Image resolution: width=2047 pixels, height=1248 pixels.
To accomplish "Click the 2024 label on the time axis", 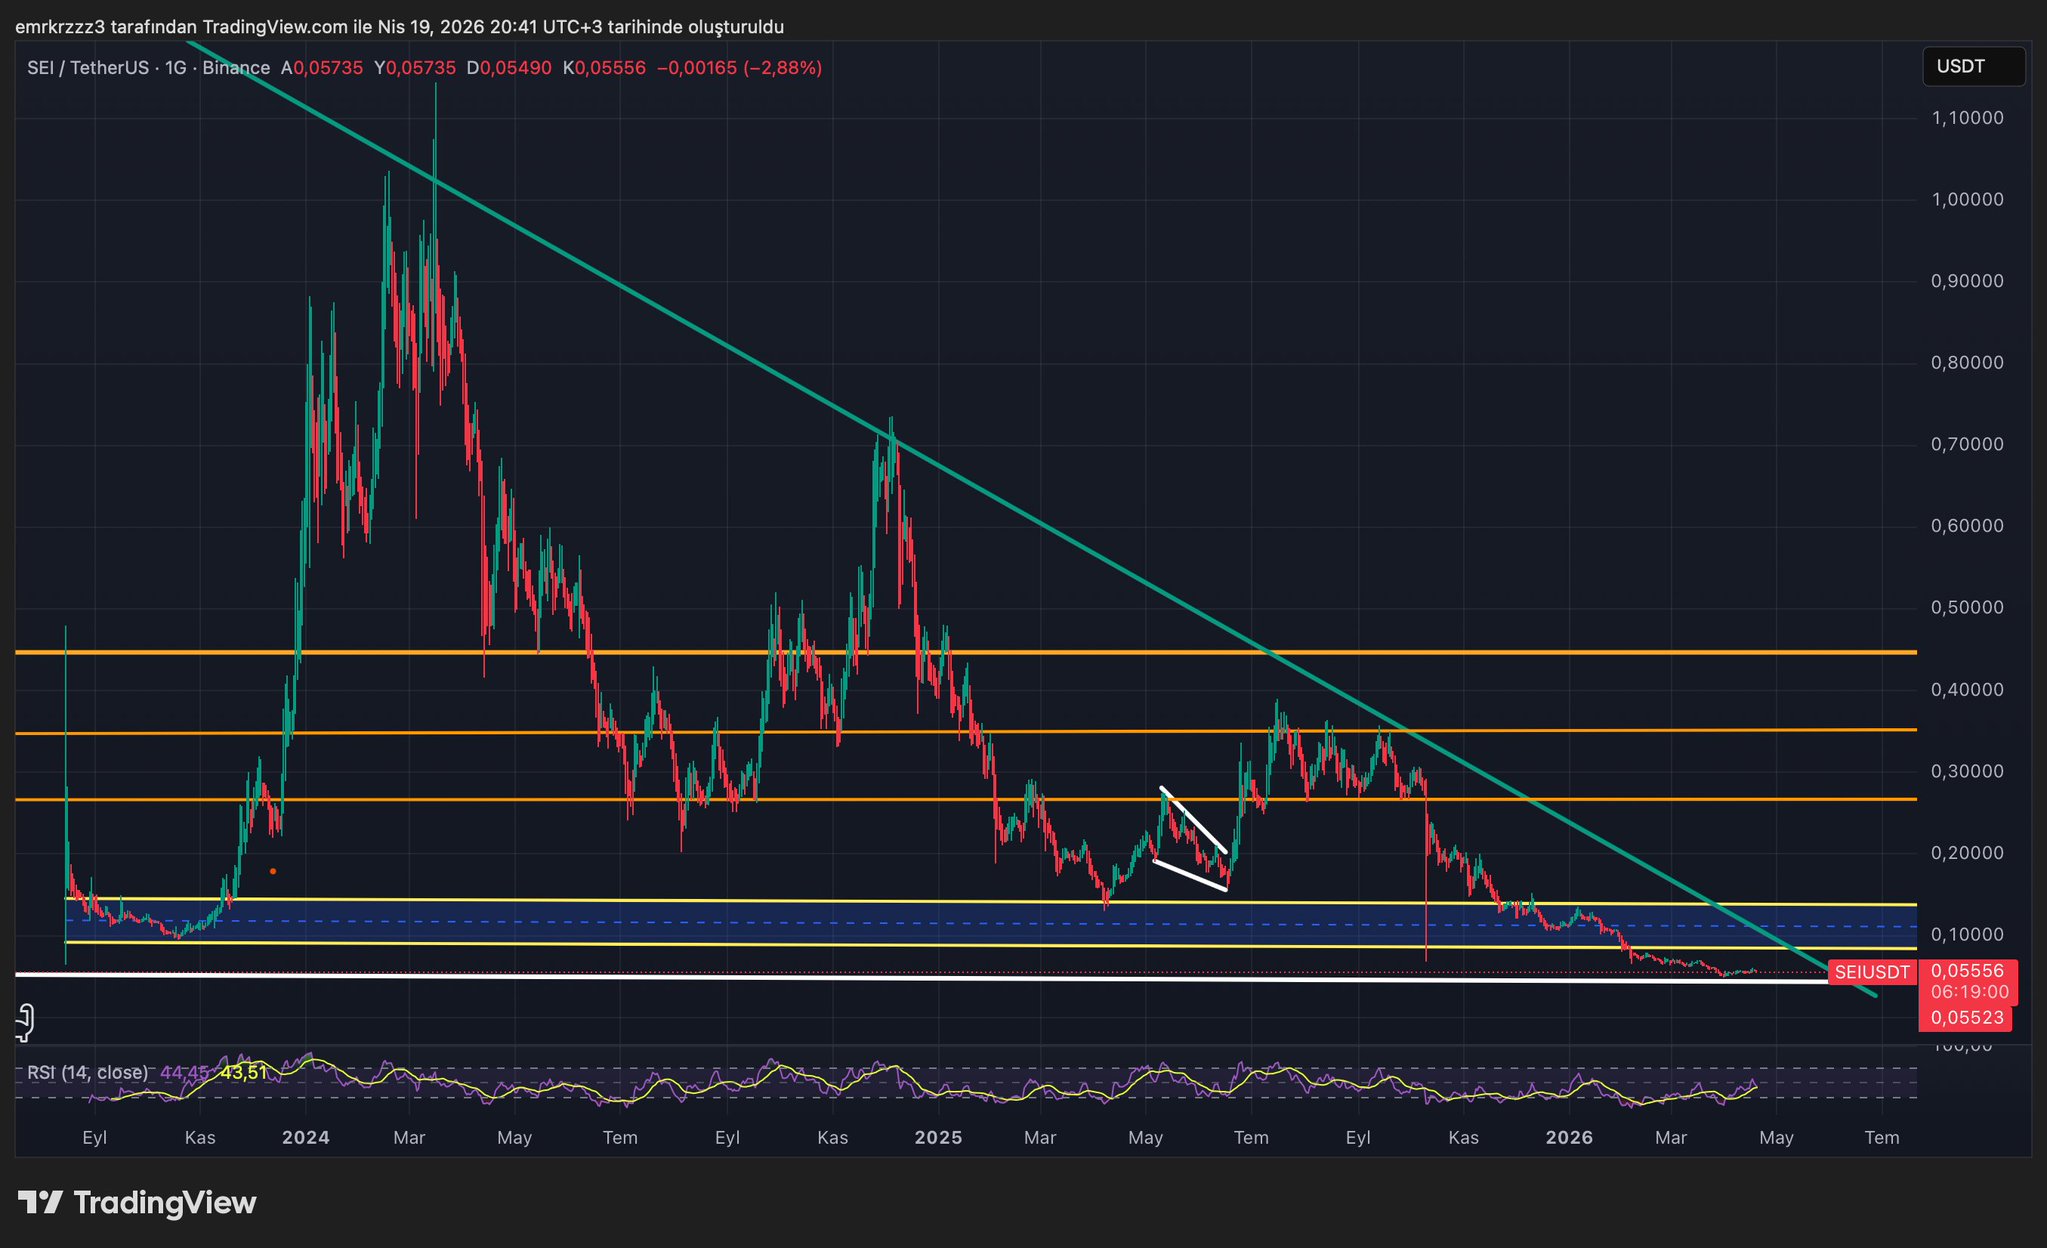I will (x=305, y=1138).
